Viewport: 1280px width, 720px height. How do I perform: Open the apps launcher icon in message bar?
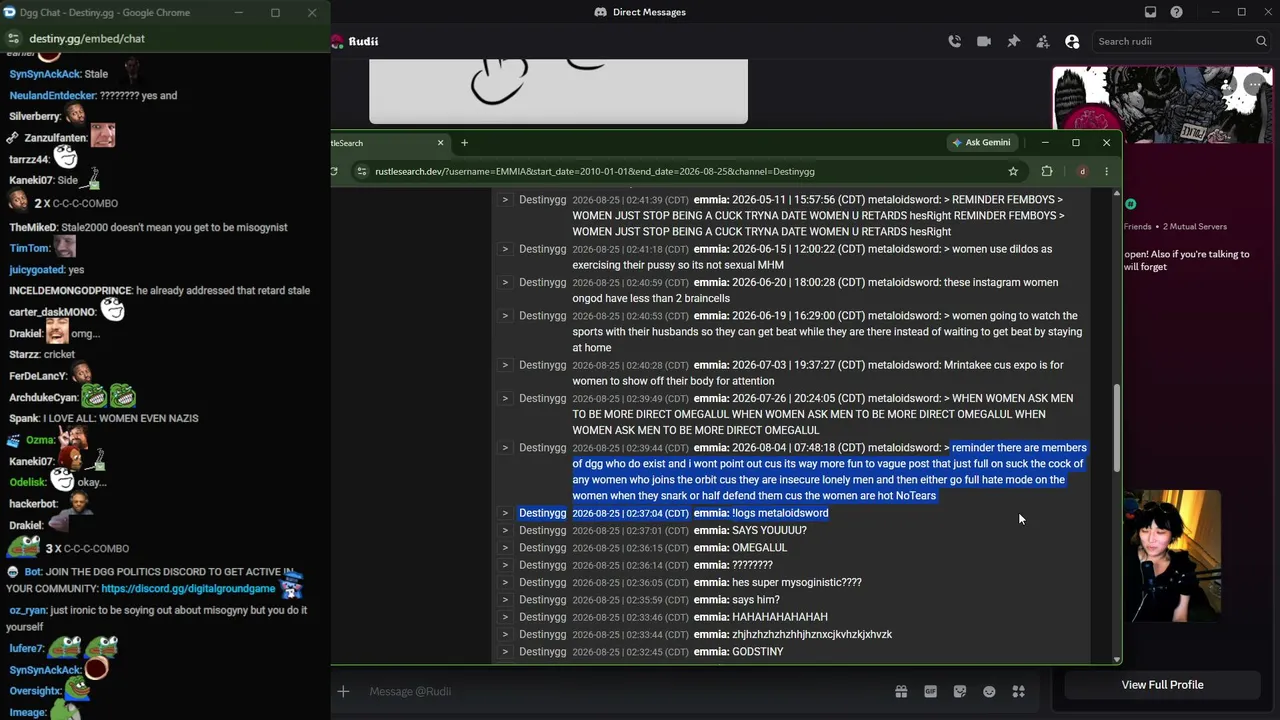coord(1018,691)
